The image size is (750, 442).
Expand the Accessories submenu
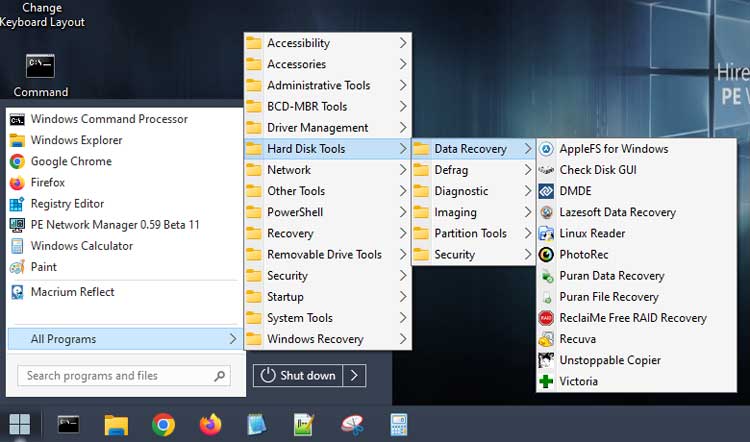[x=328, y=64]
